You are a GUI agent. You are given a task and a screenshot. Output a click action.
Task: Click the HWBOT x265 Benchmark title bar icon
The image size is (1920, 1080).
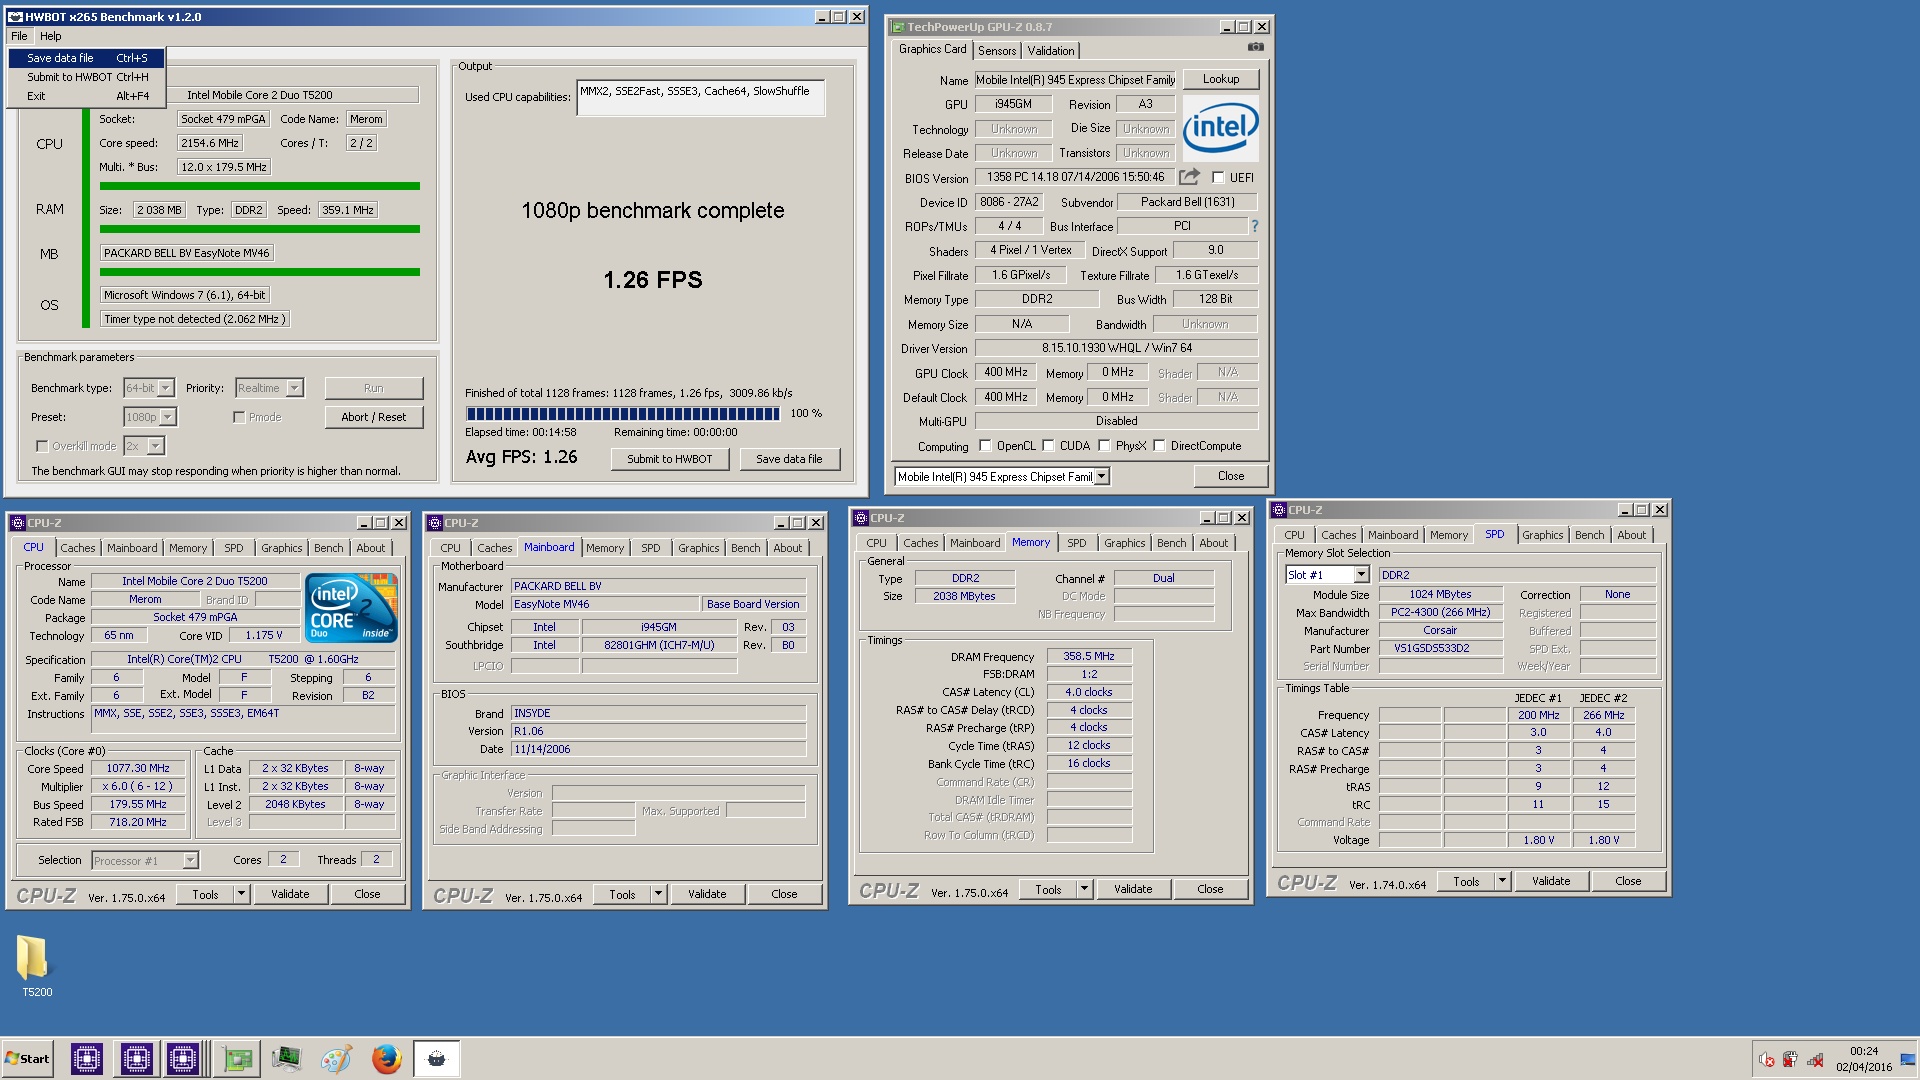15,17
